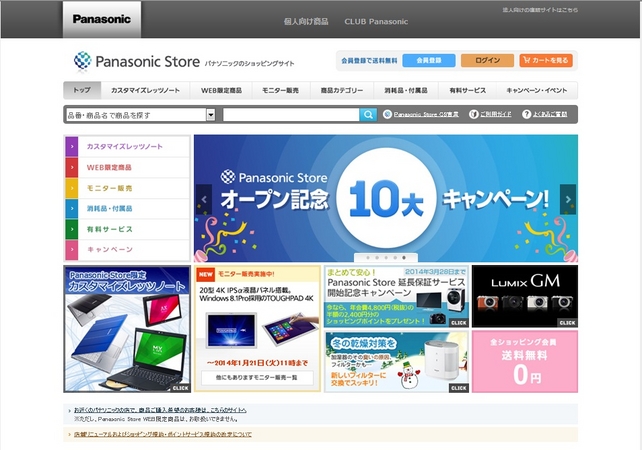Screen dimensions: 642x450
Task: Open sidebar 有料サービス link
Action: [x=110, y=229]
